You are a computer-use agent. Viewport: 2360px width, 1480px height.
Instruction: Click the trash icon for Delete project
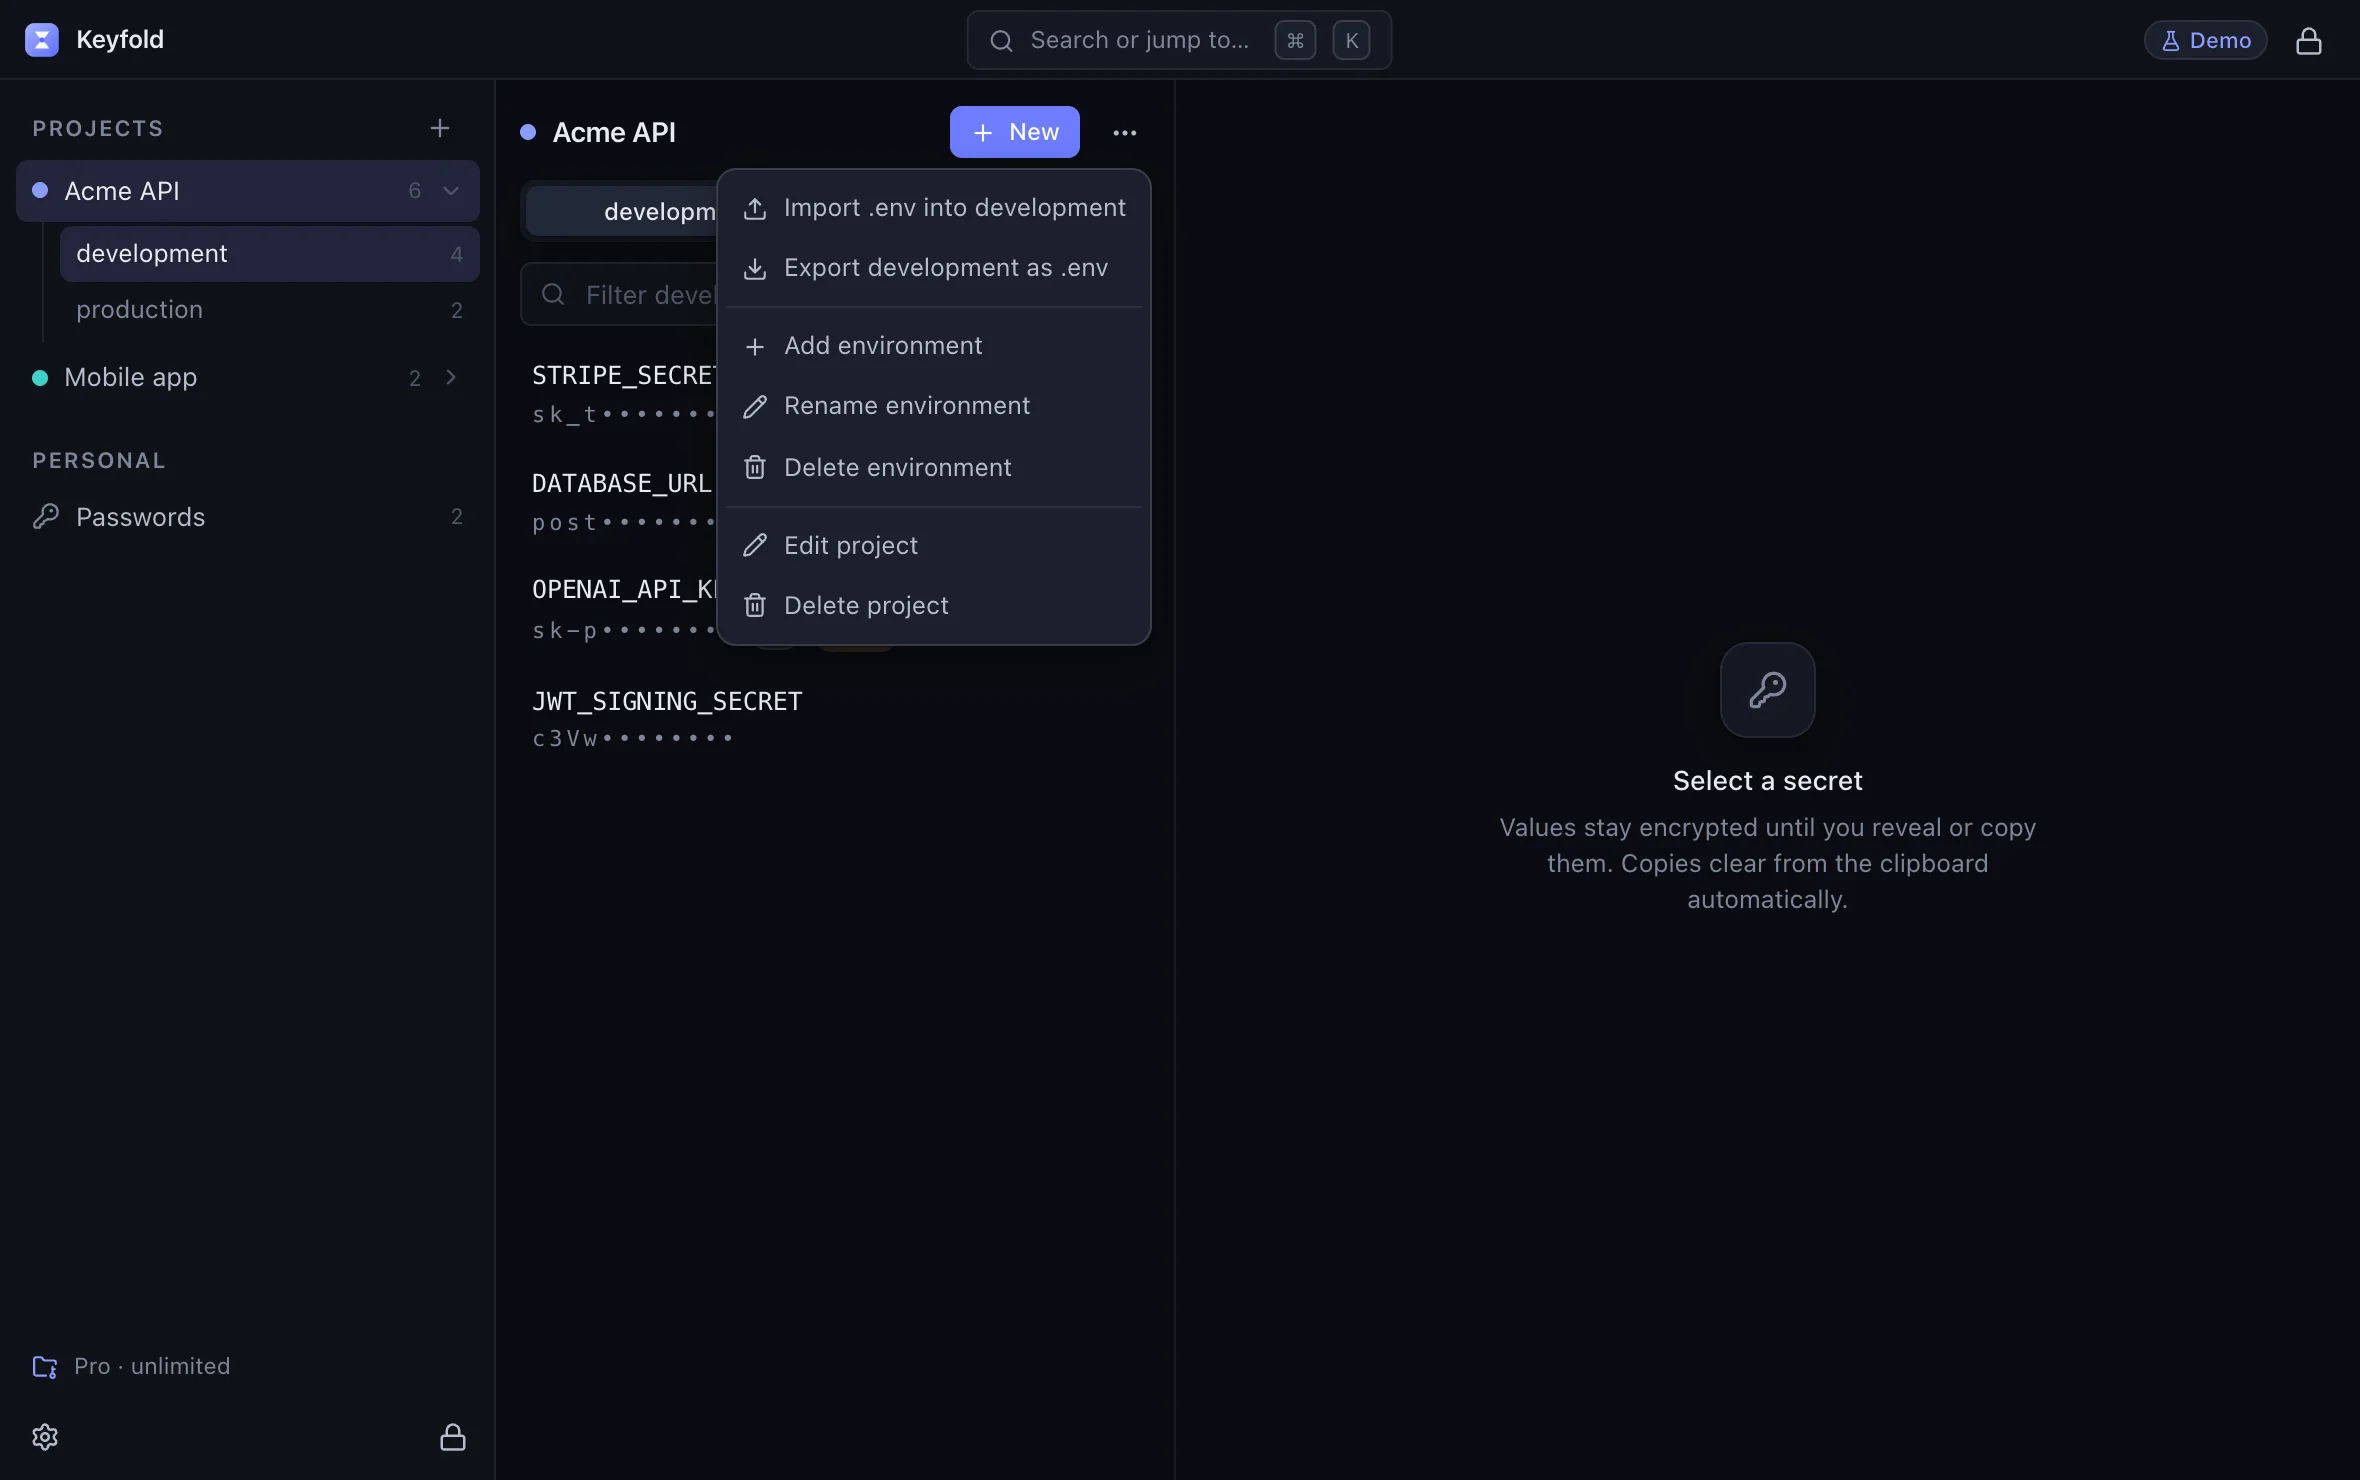pyautogui.click(x=755, y=605)
